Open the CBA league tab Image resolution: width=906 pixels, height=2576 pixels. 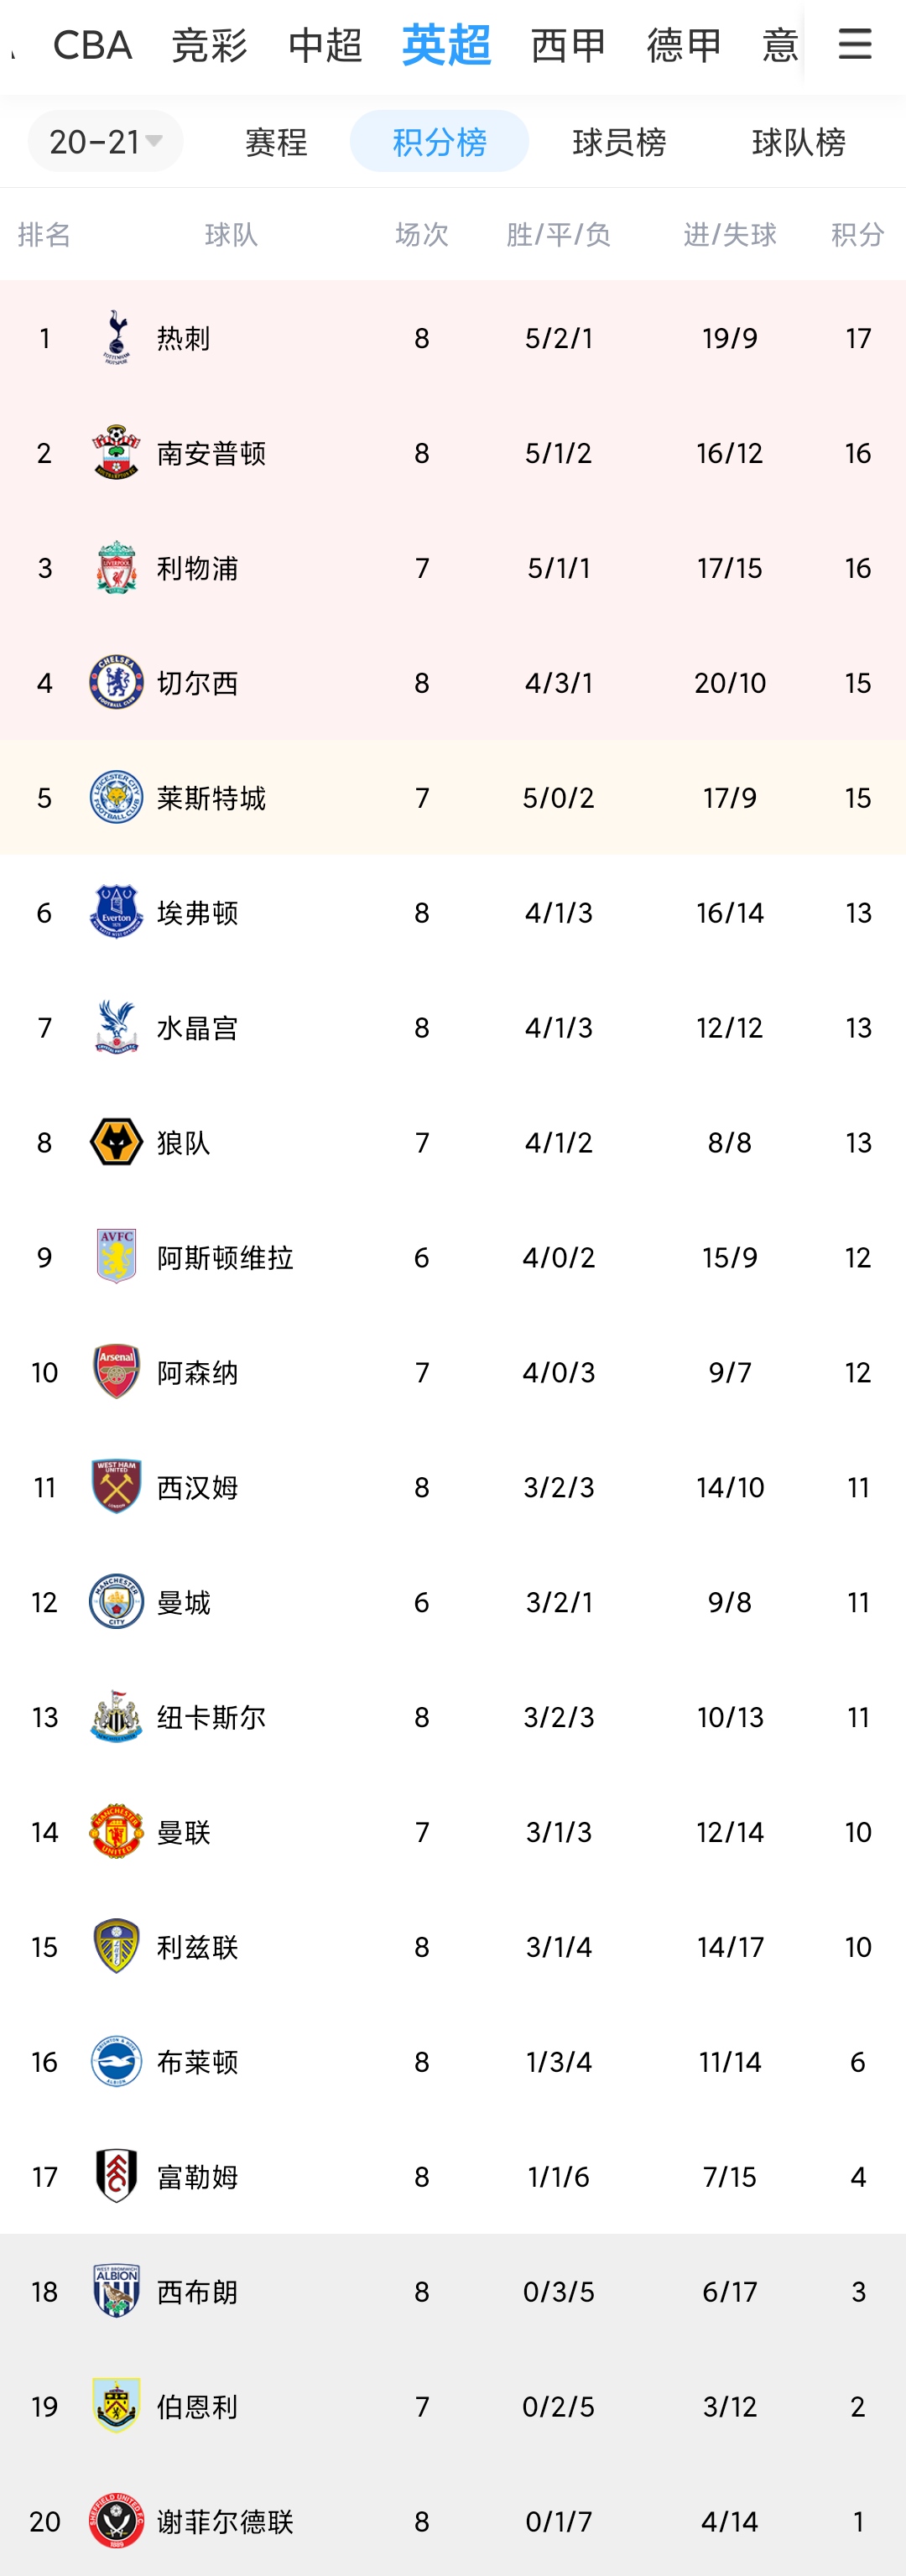92,45
